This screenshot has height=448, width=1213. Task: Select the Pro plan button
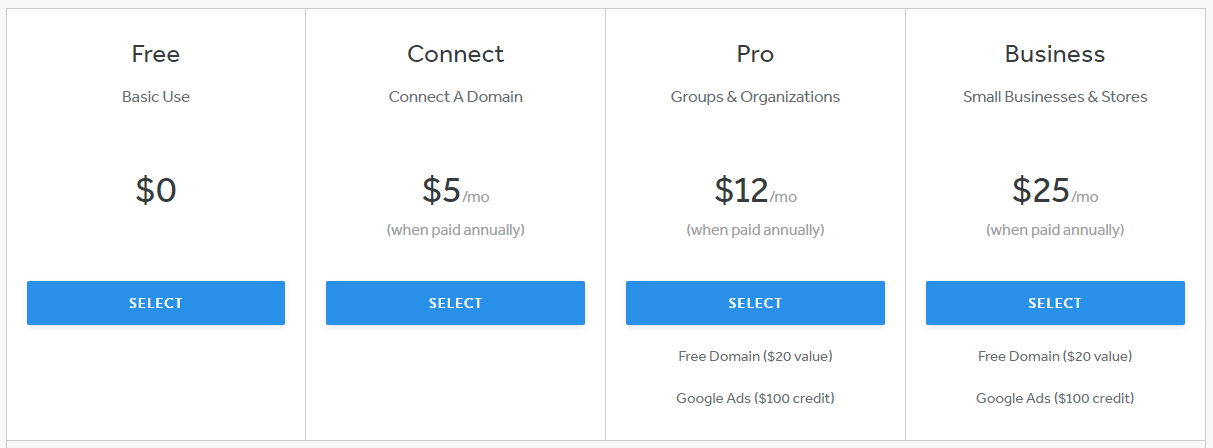pos(755,303)
